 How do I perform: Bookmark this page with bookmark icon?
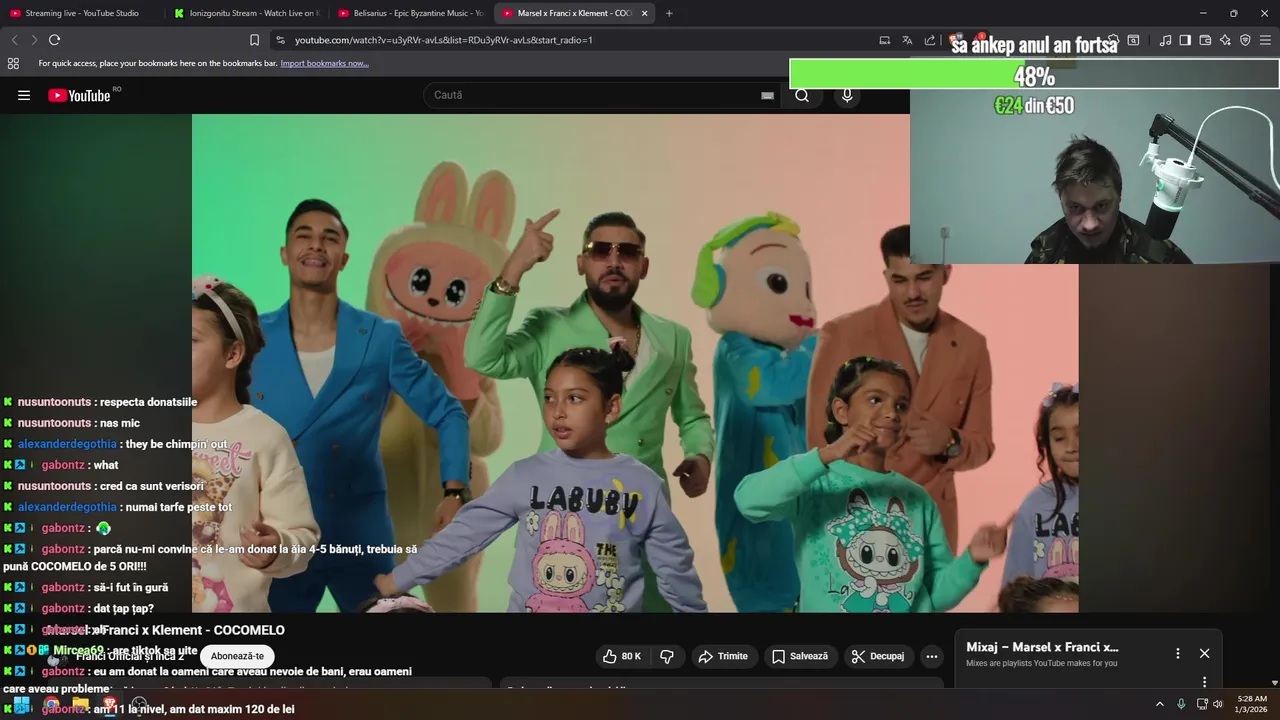point(254,40)
